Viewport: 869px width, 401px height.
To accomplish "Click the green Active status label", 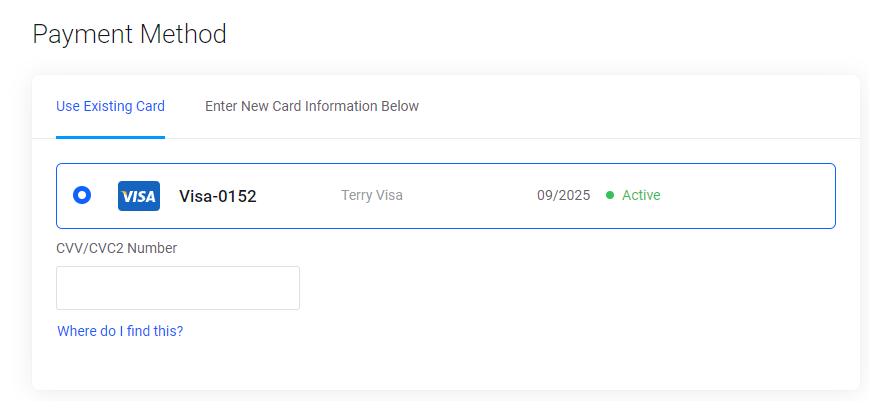I will (641, 196).
